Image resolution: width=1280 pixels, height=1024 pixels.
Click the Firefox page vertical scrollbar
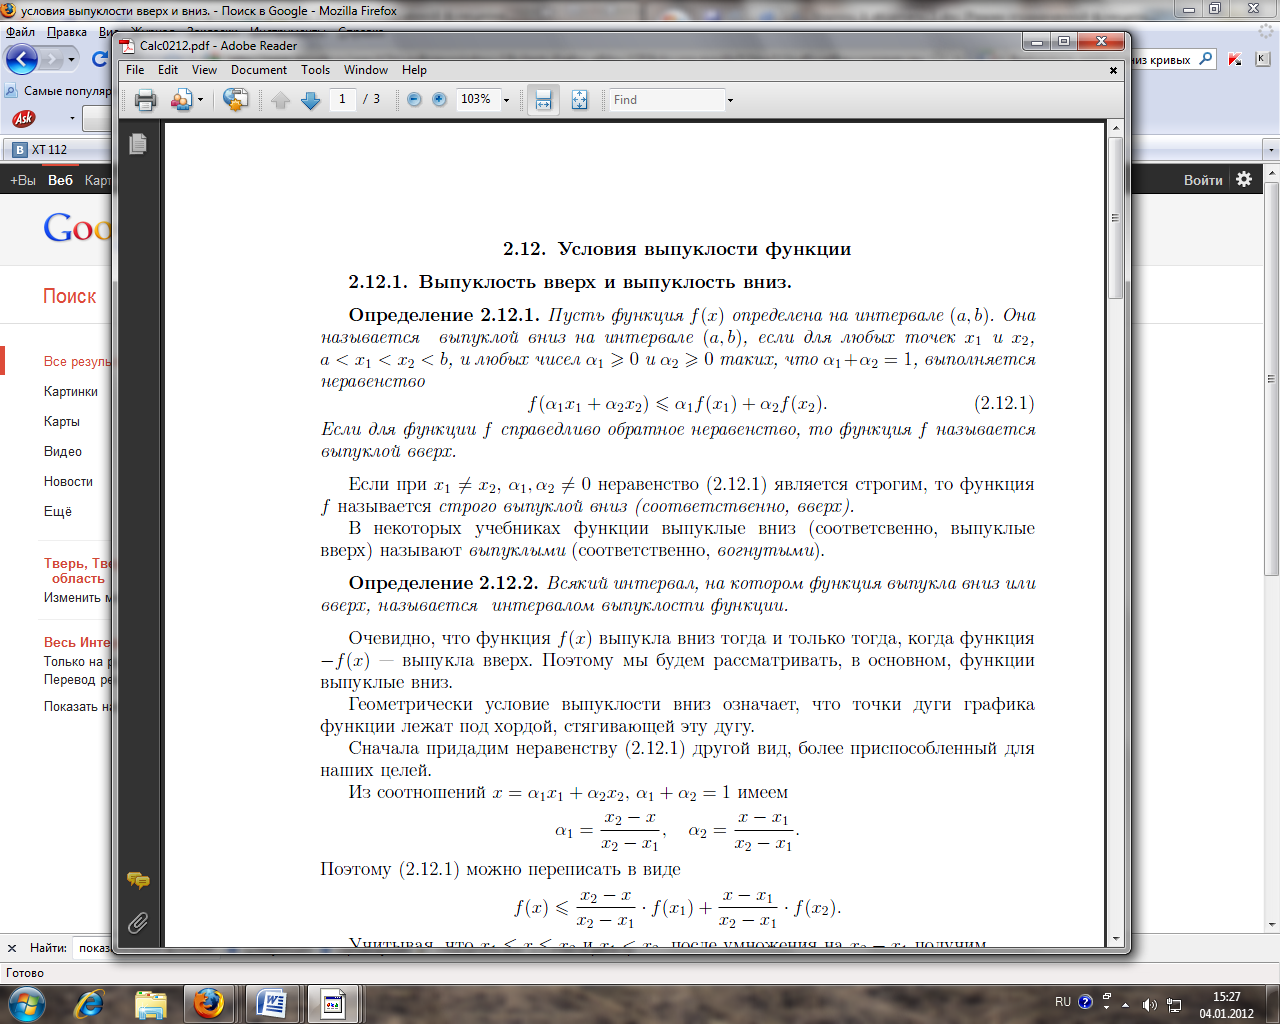[1272, 380]
